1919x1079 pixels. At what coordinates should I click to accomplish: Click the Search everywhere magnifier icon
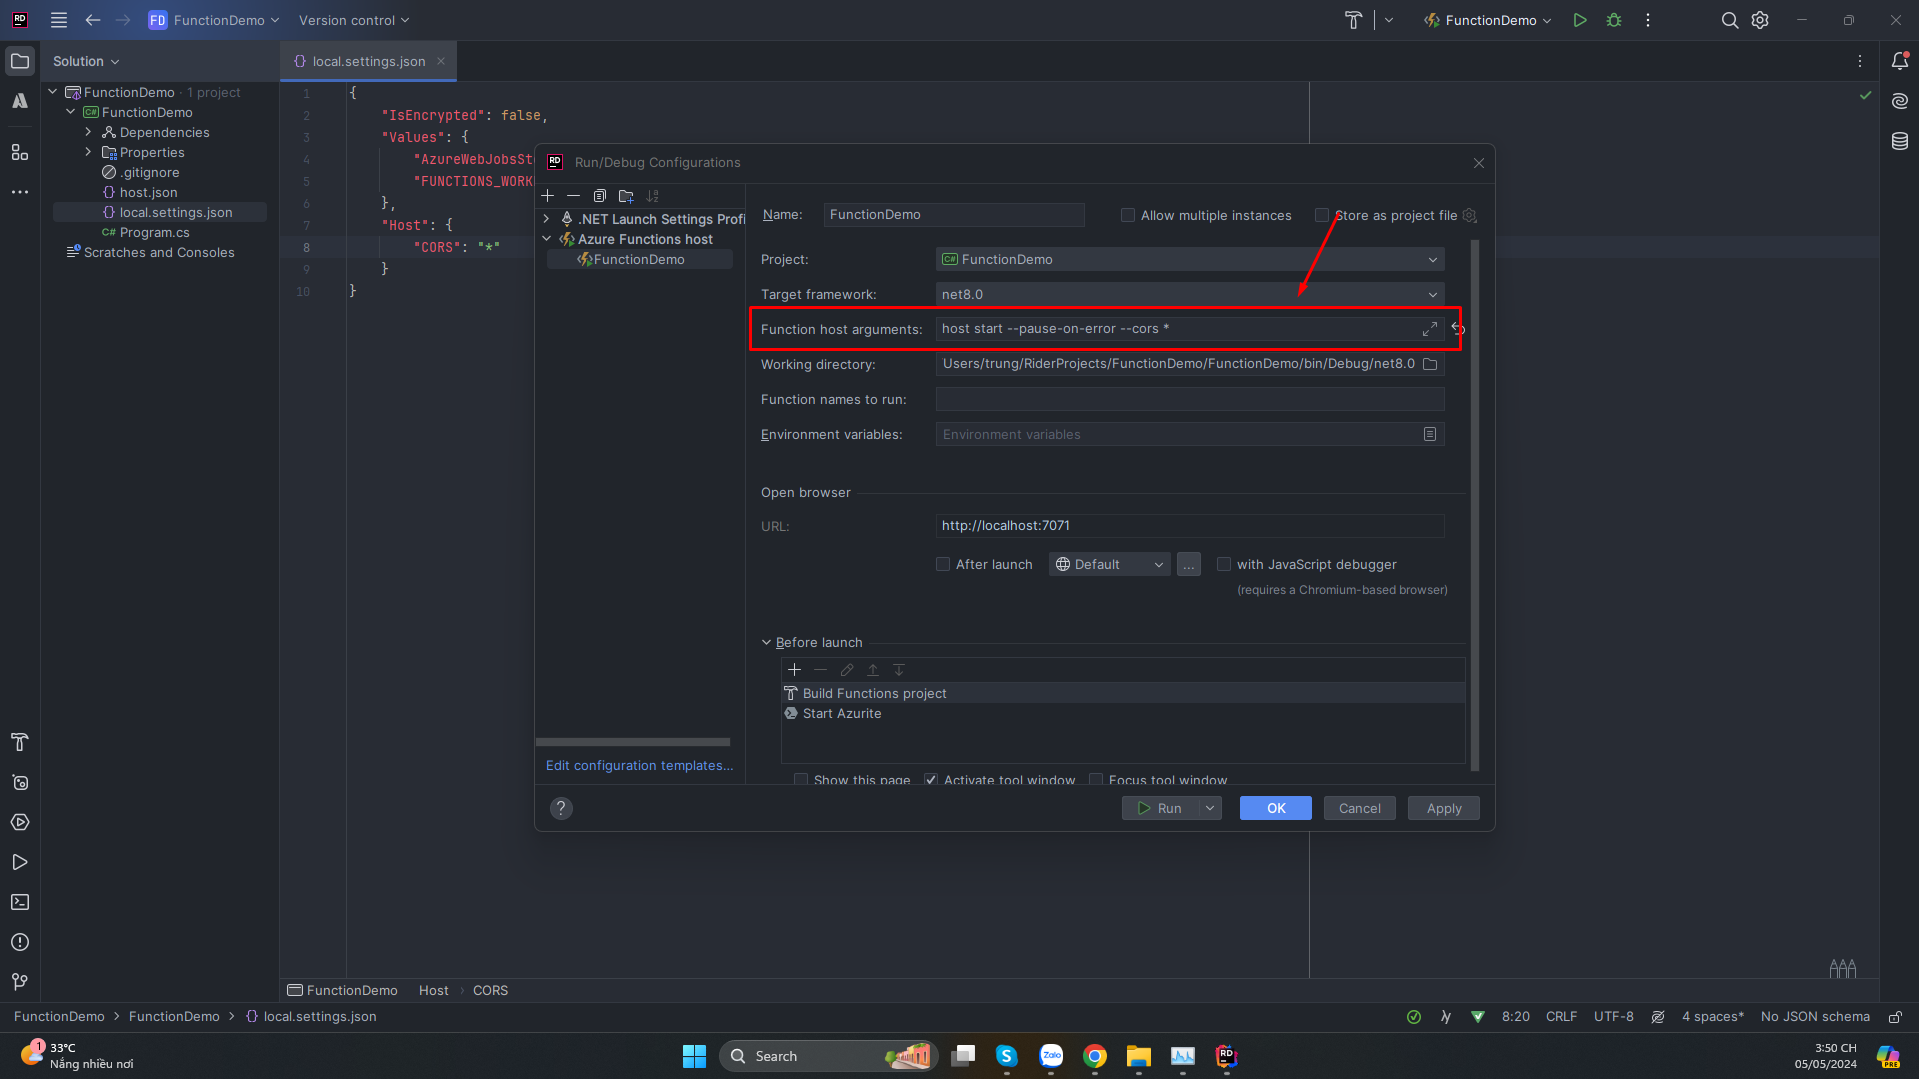1729,20
